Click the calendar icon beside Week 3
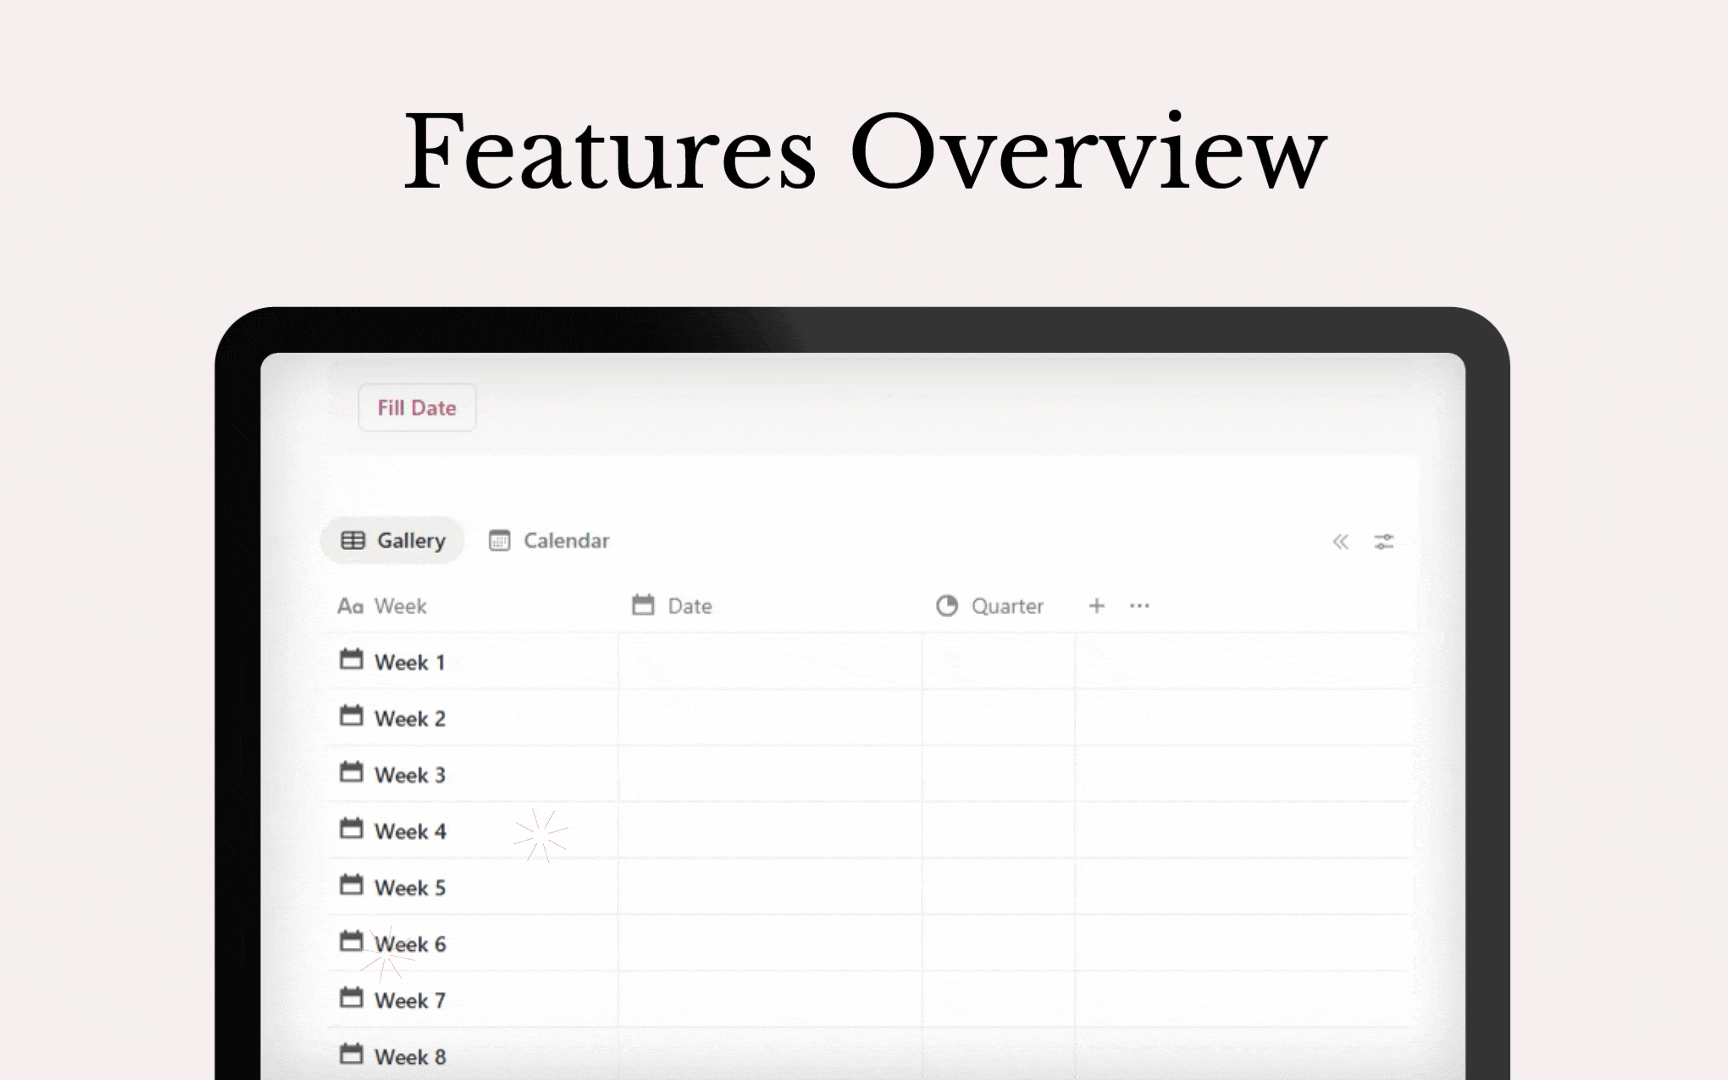 tap(351, 773)
